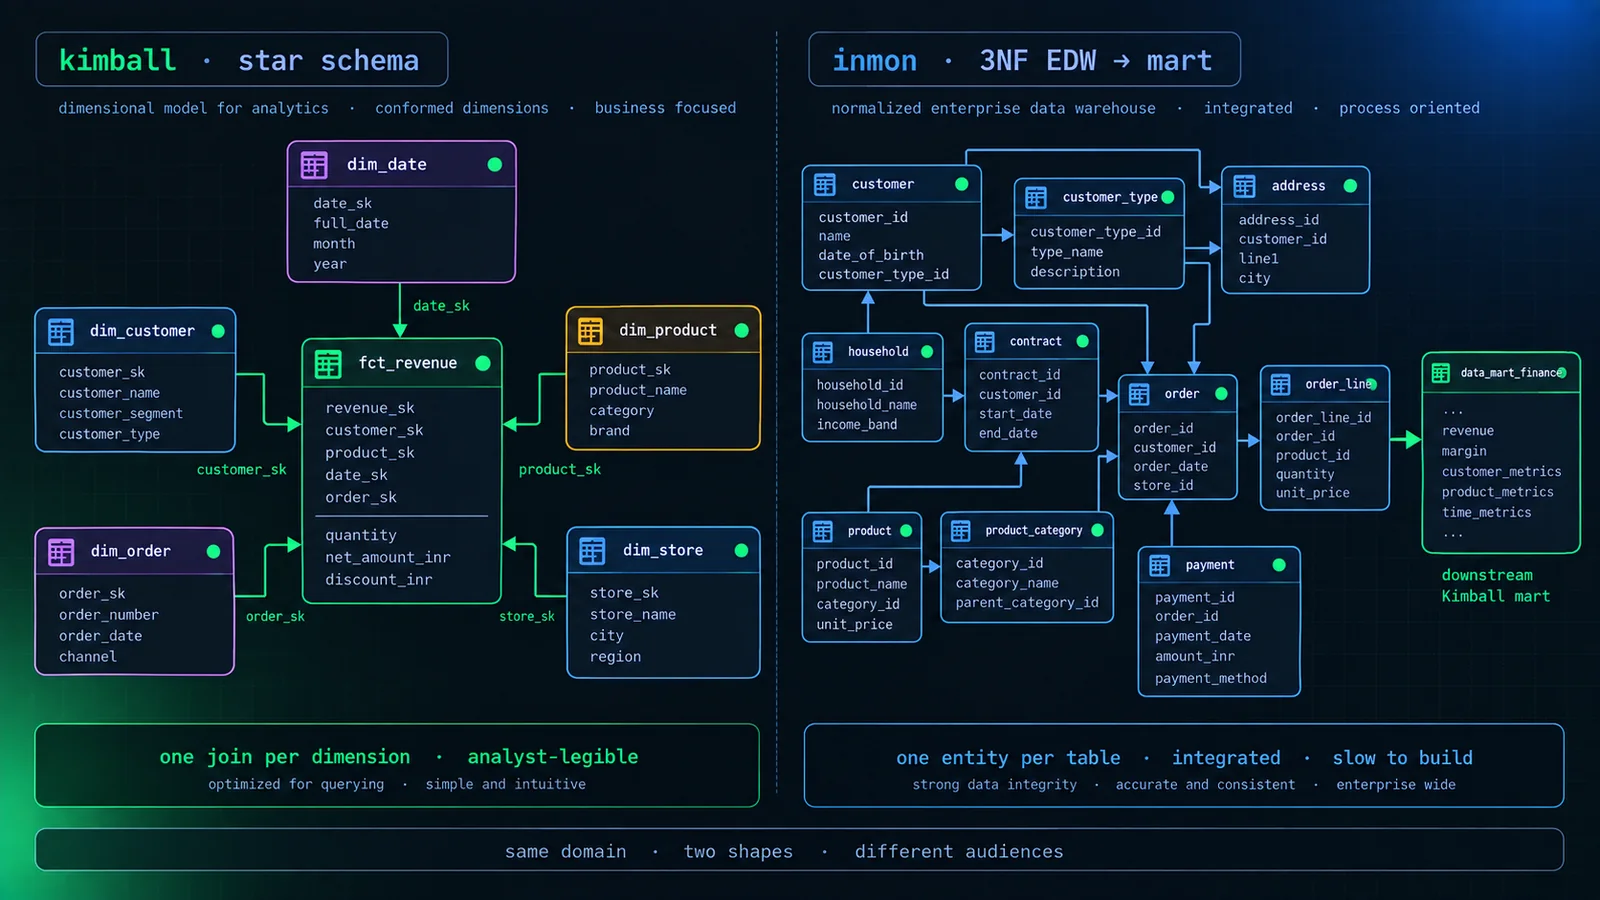
Task: Click the product_category table icon
Action: coord(961,531)
